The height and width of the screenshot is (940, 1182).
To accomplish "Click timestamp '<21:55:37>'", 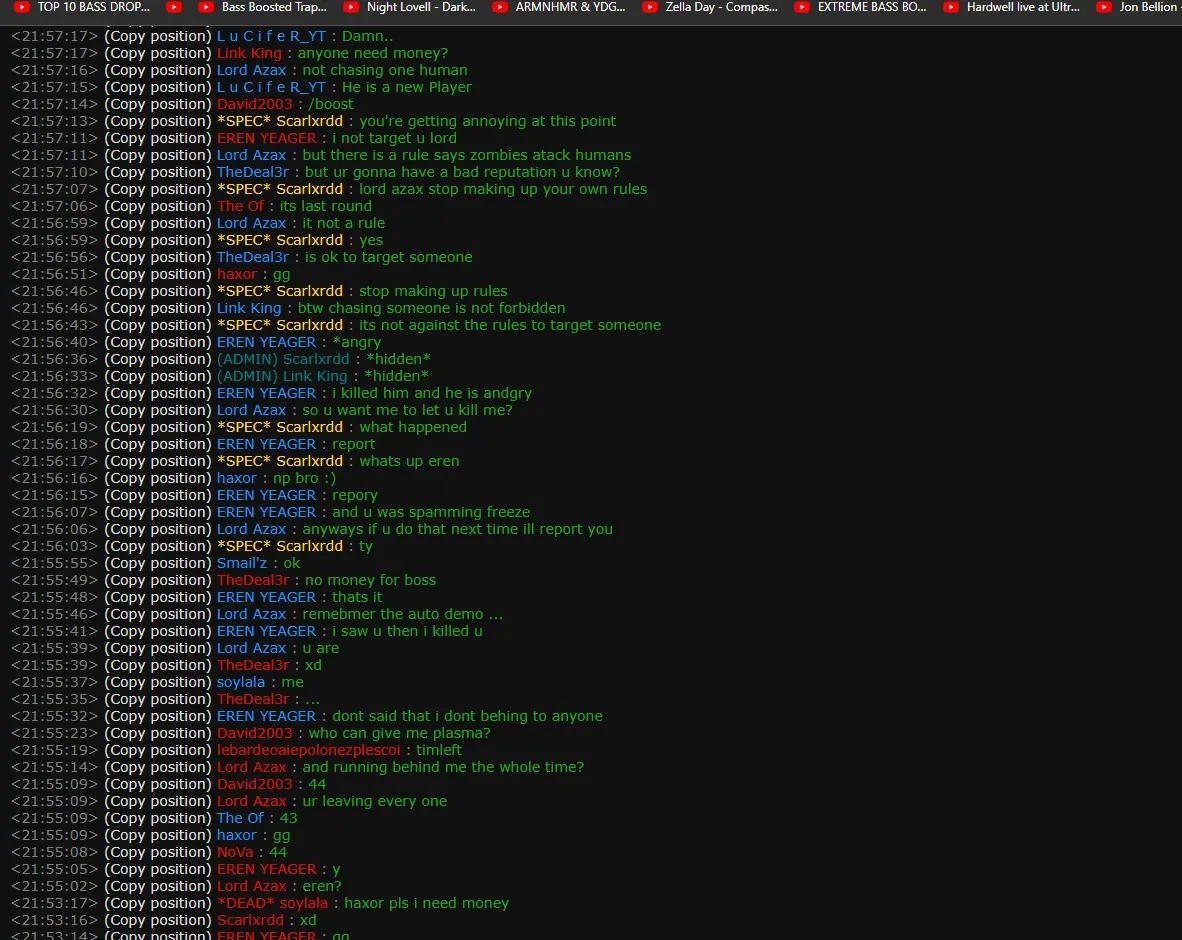I will [x=54, y=682].
